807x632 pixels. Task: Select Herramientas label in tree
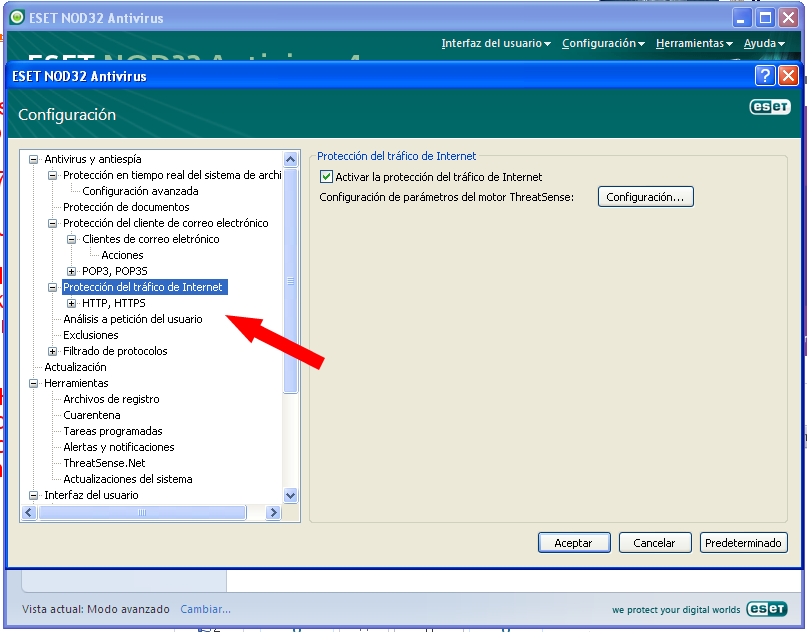pos(76,383)
